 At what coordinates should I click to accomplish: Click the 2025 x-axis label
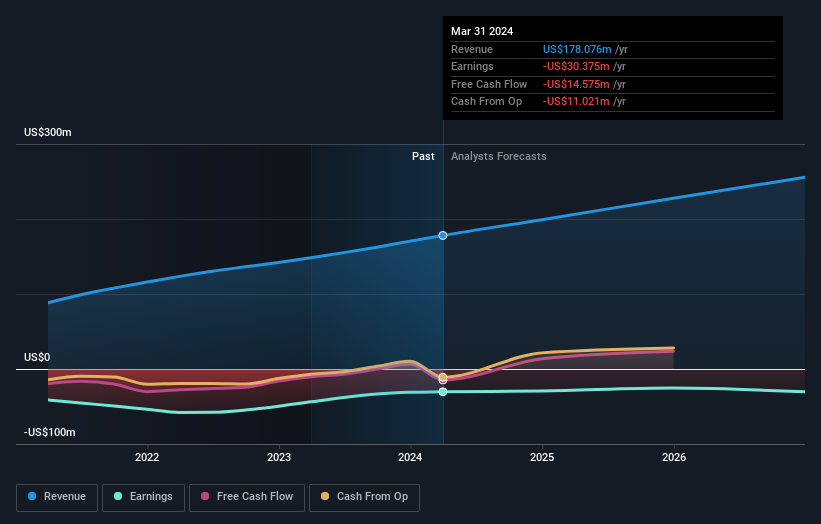[542, 457]
